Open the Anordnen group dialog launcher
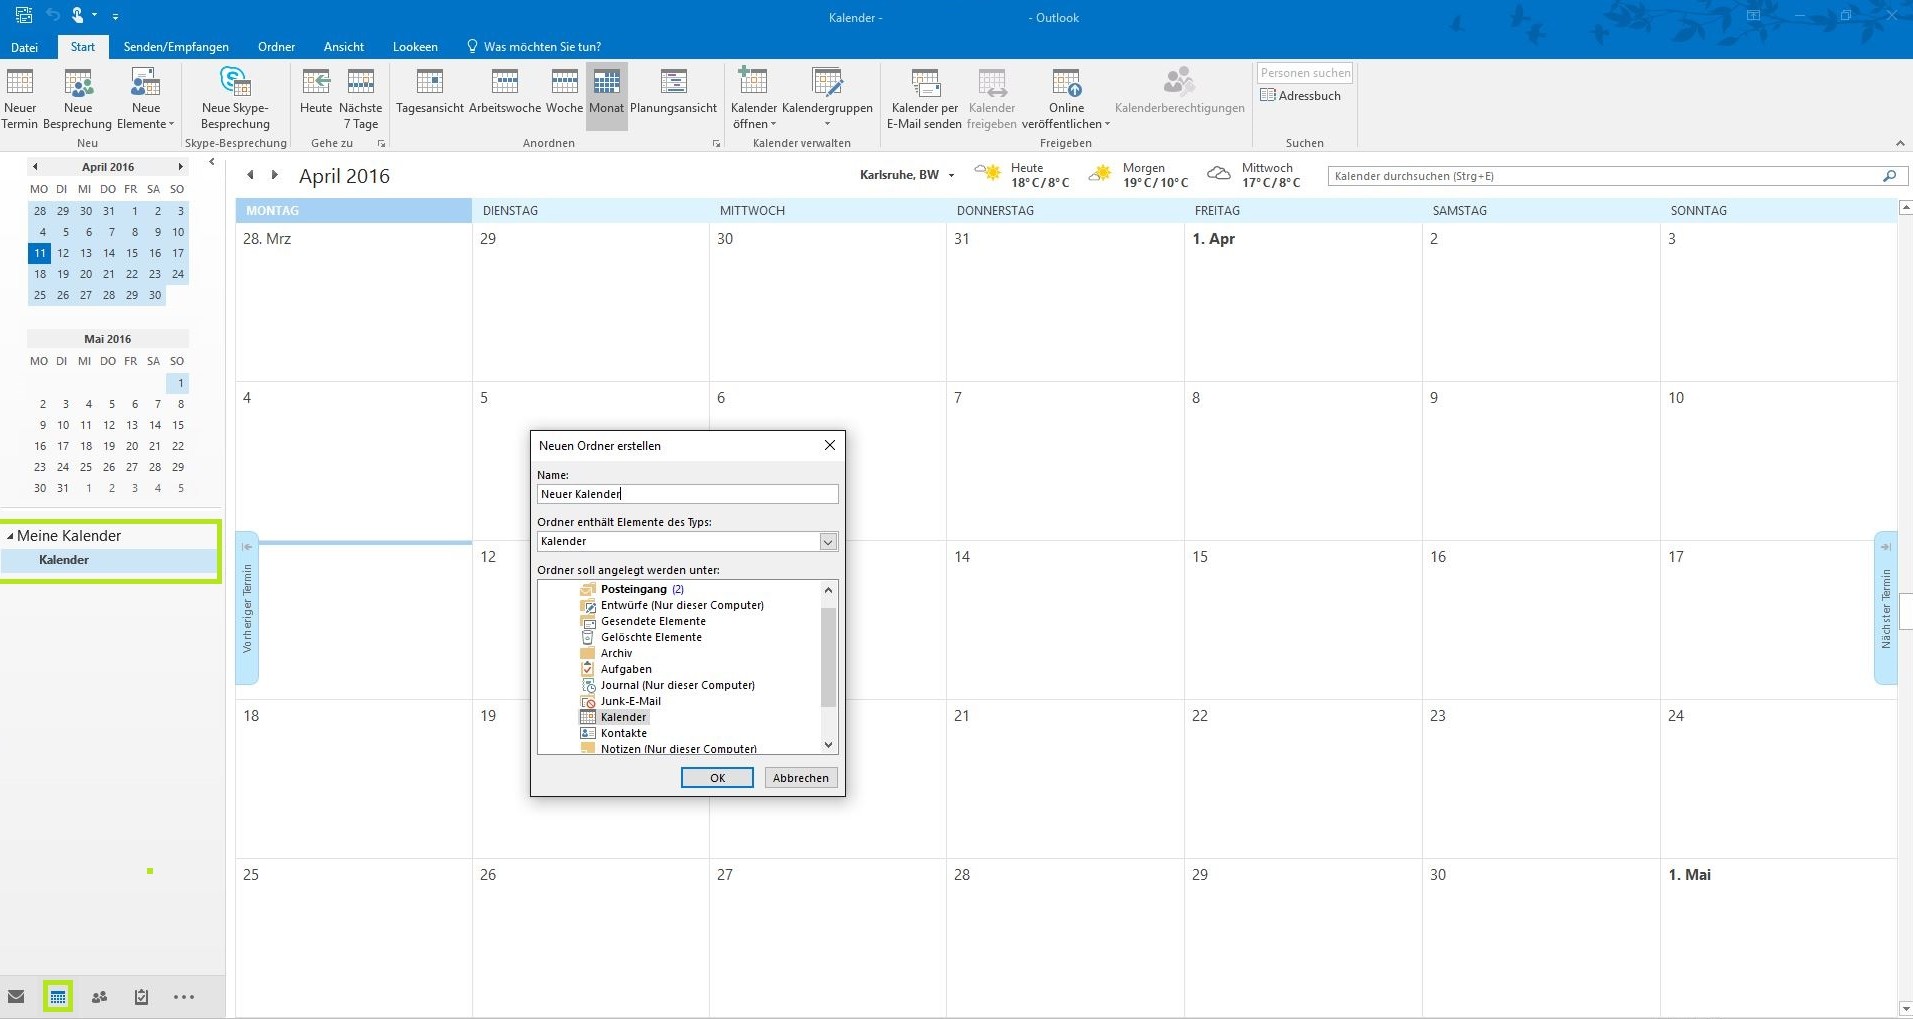The width and height of the screenshot is (1913, 1019). pyautogui.click(x=716, y=144)
